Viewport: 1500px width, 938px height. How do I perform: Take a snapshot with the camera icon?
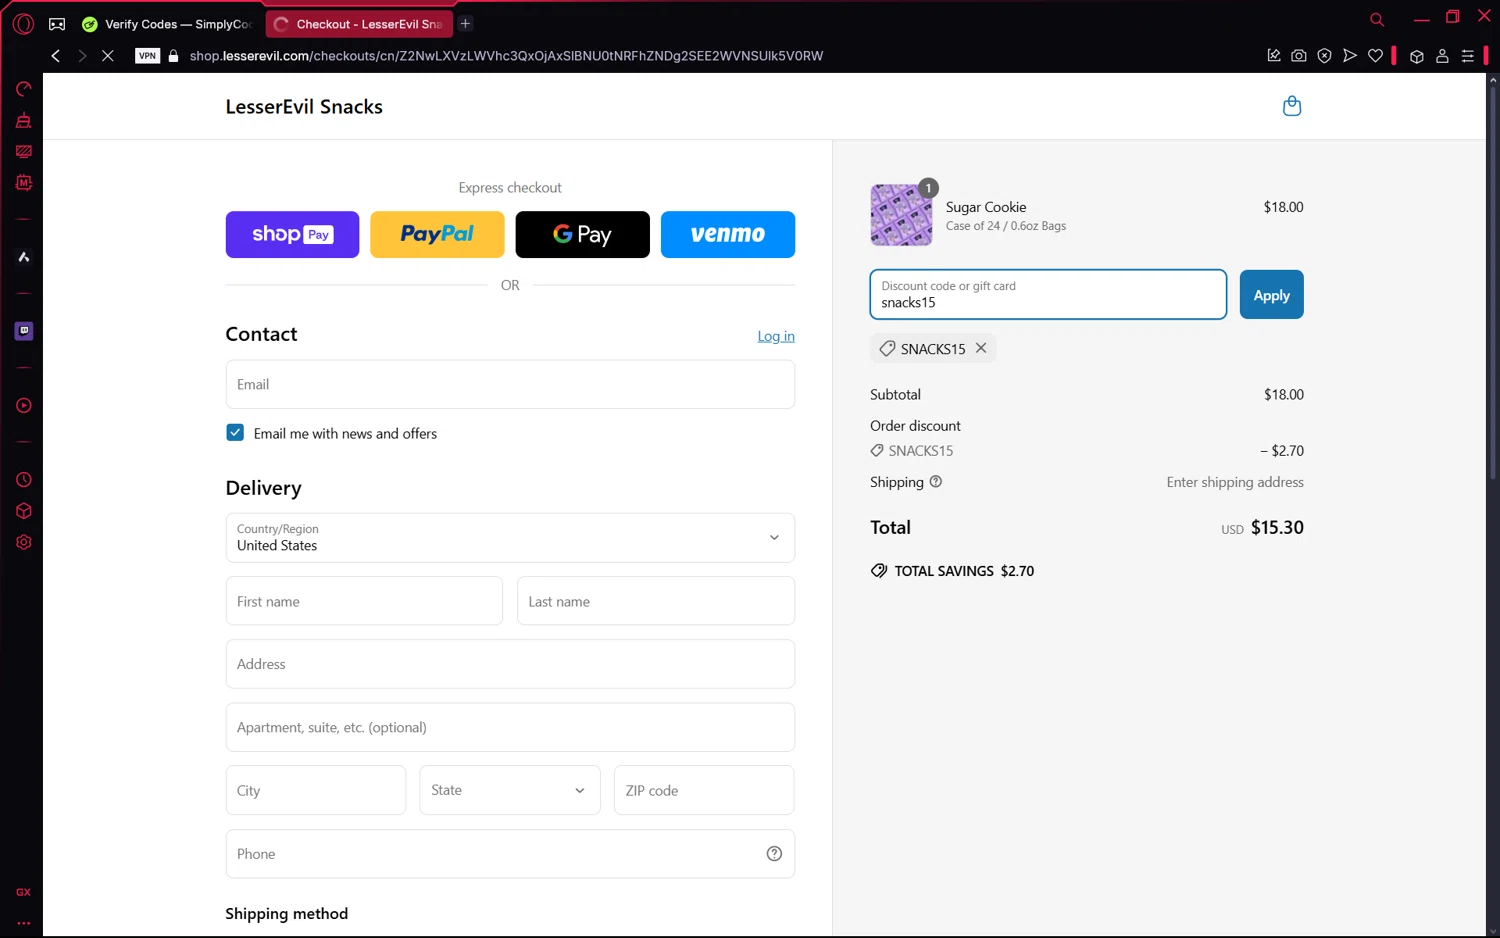[x=1299, y=56]
